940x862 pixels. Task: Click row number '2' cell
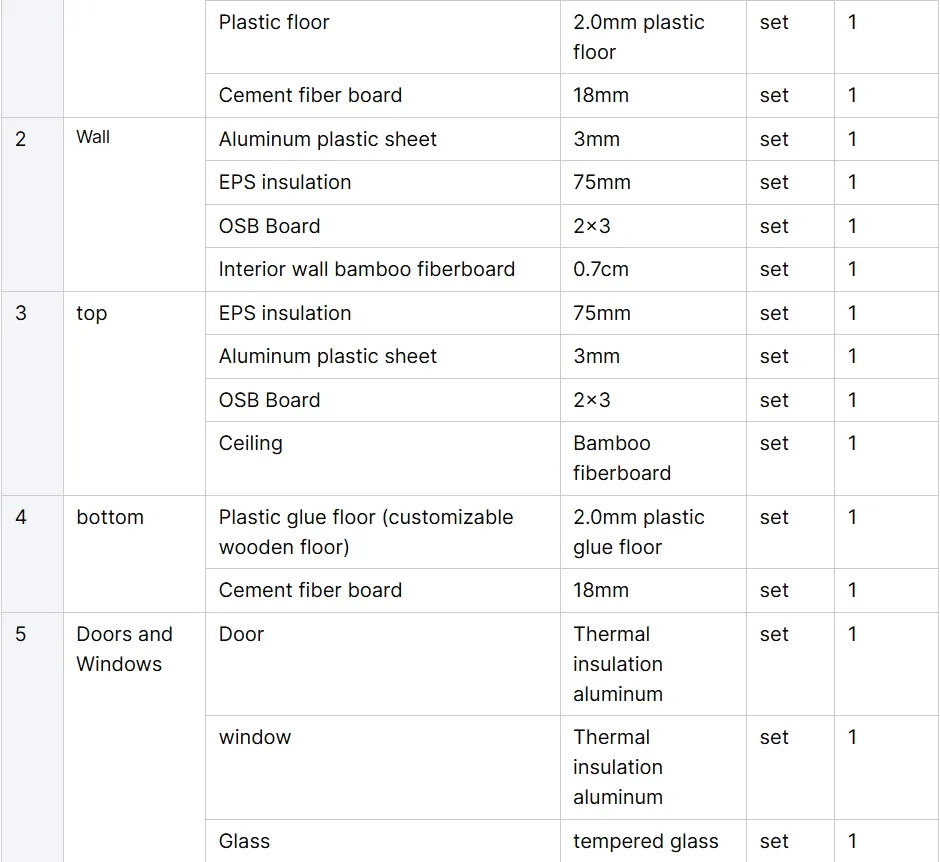[x=21, y=139]
